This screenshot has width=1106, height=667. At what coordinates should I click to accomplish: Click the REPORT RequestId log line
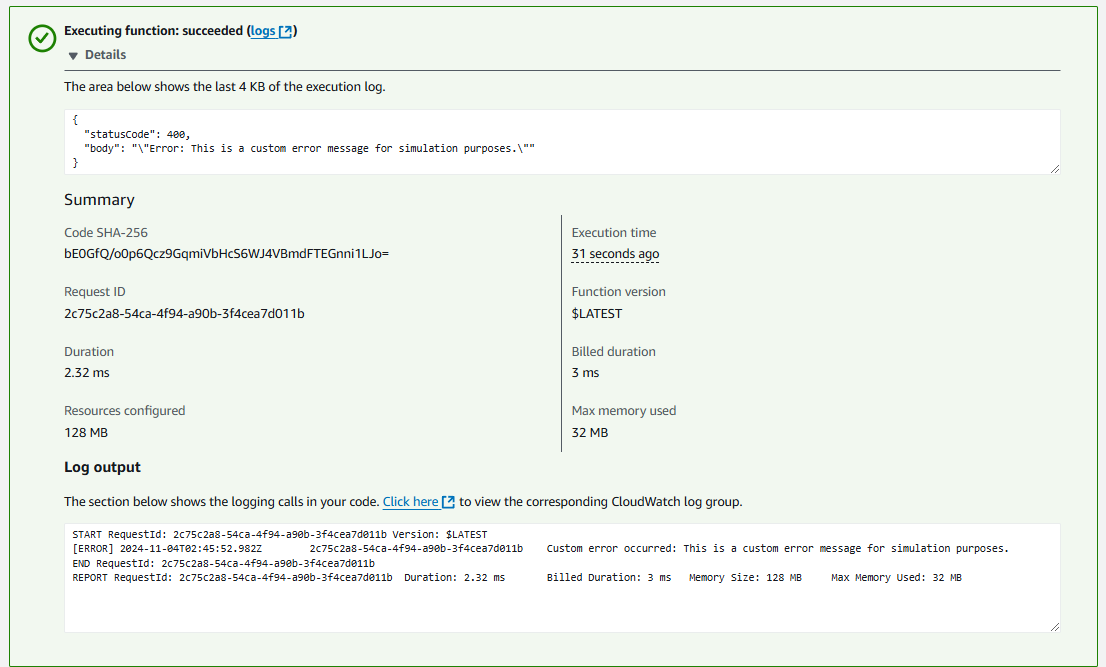(x=516, y=578)
